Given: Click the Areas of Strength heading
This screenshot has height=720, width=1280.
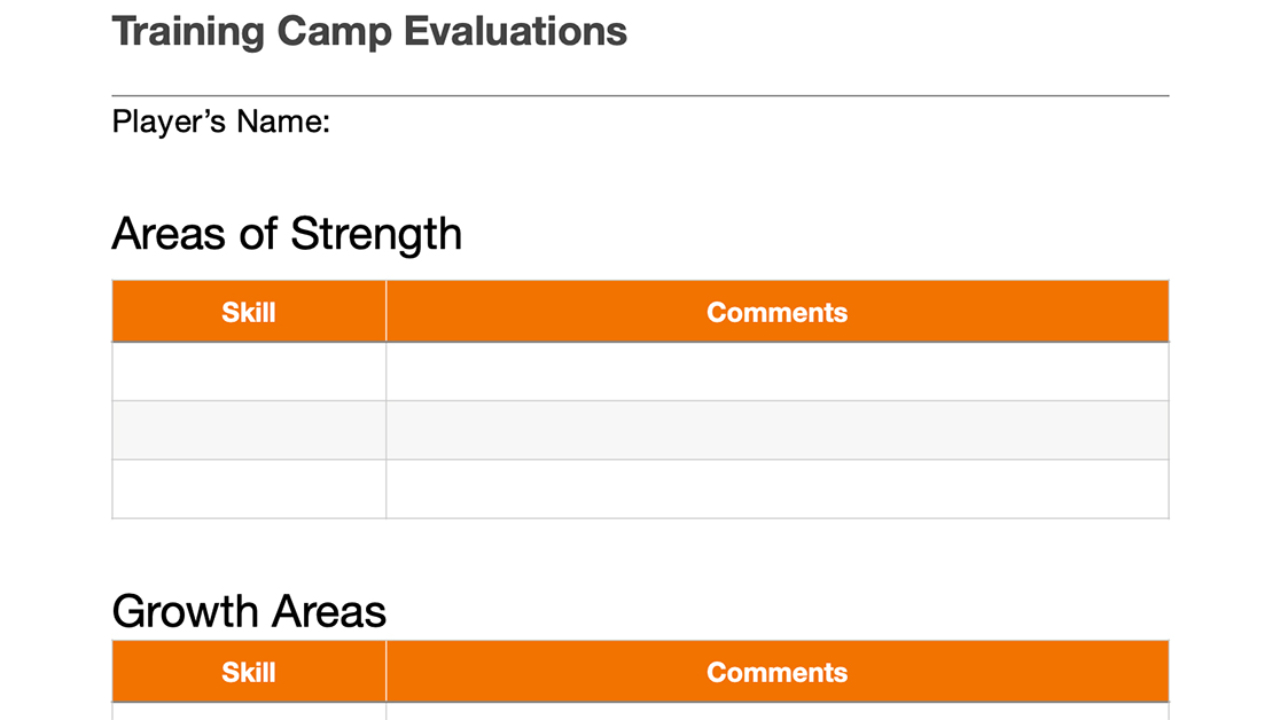Looking at the screenshot, I should tap(287, 234).
